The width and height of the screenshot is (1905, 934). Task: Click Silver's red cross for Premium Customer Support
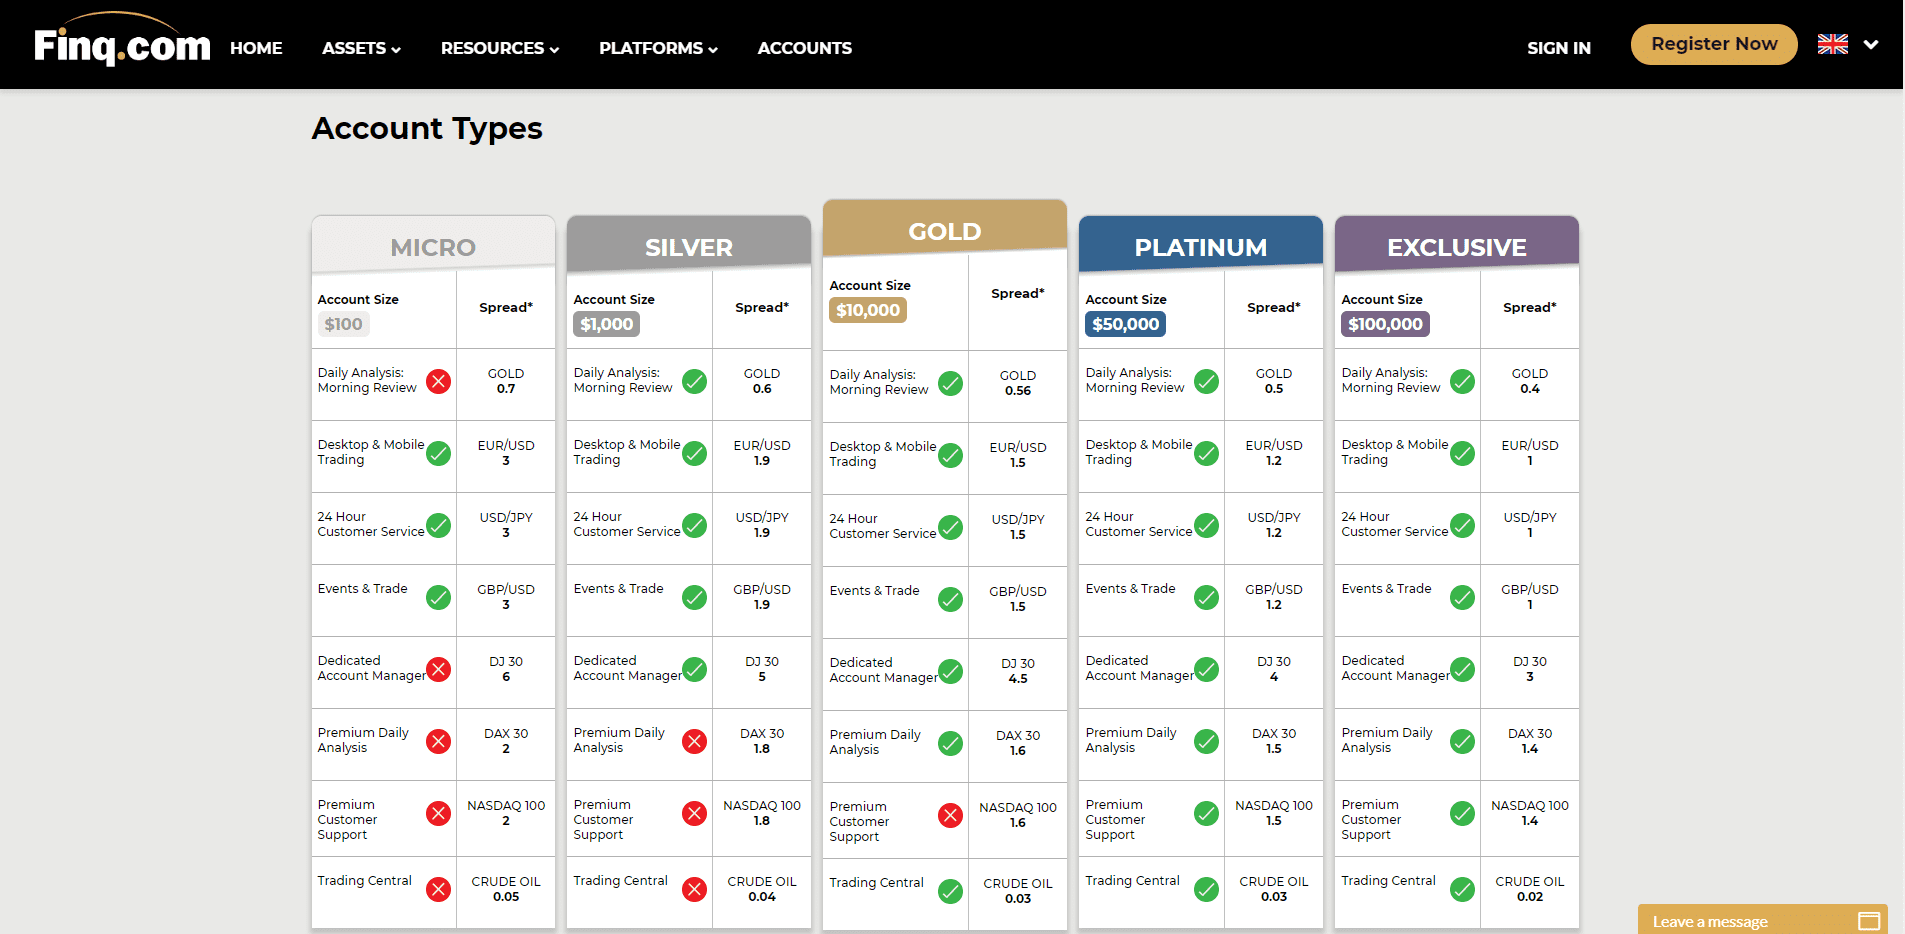[x=694, y=813]
